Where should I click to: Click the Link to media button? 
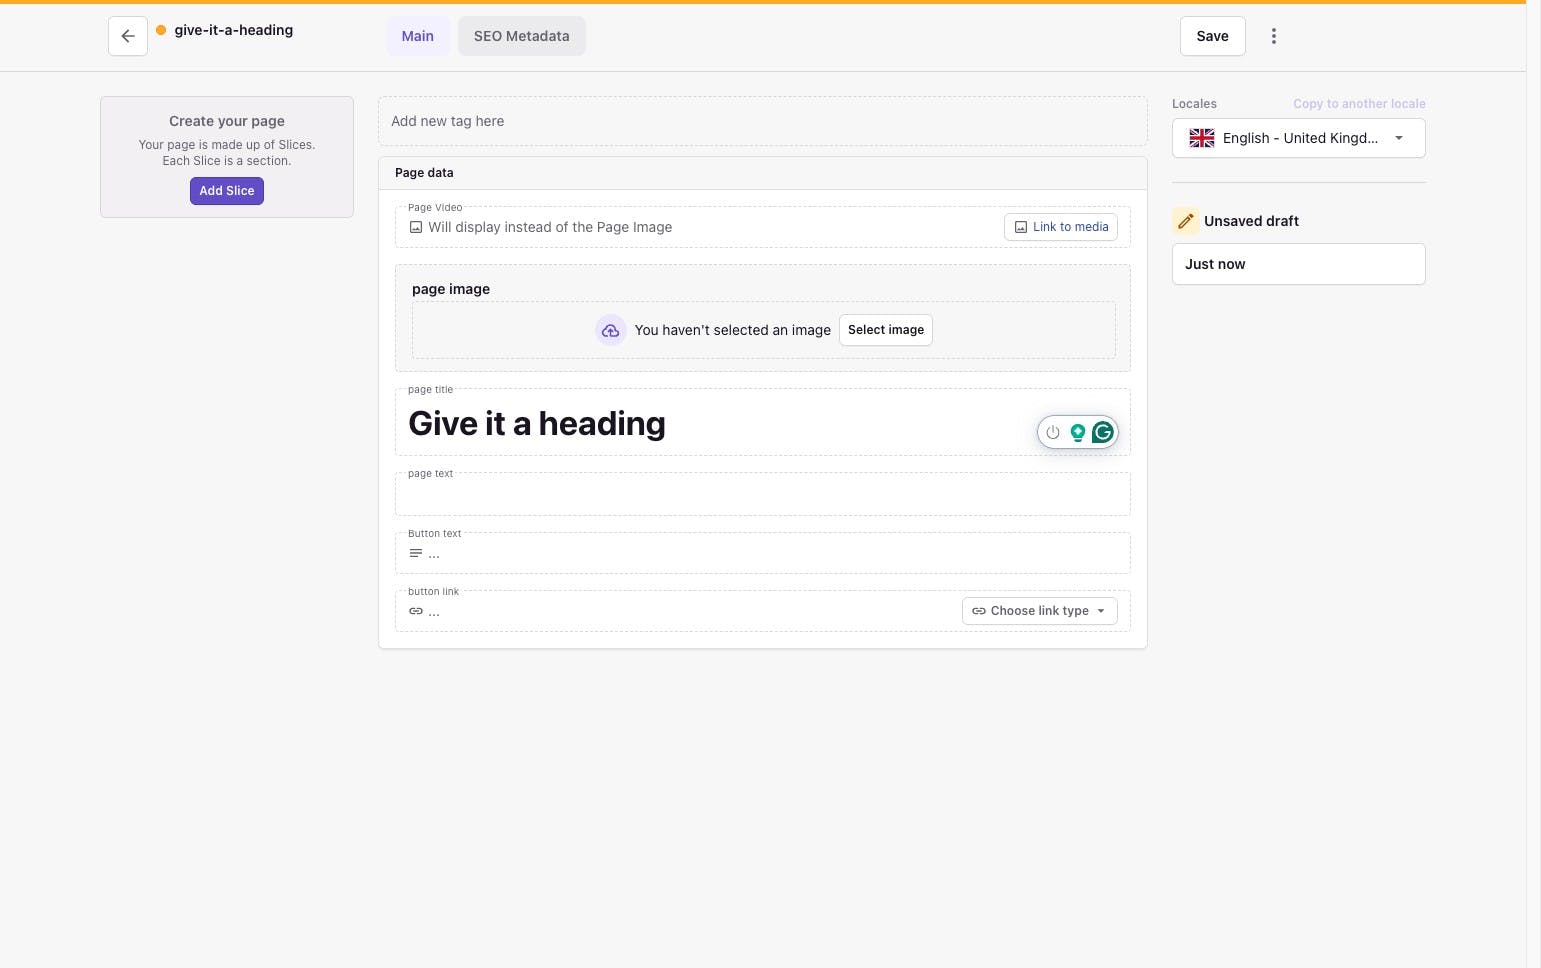[1060, 227]
